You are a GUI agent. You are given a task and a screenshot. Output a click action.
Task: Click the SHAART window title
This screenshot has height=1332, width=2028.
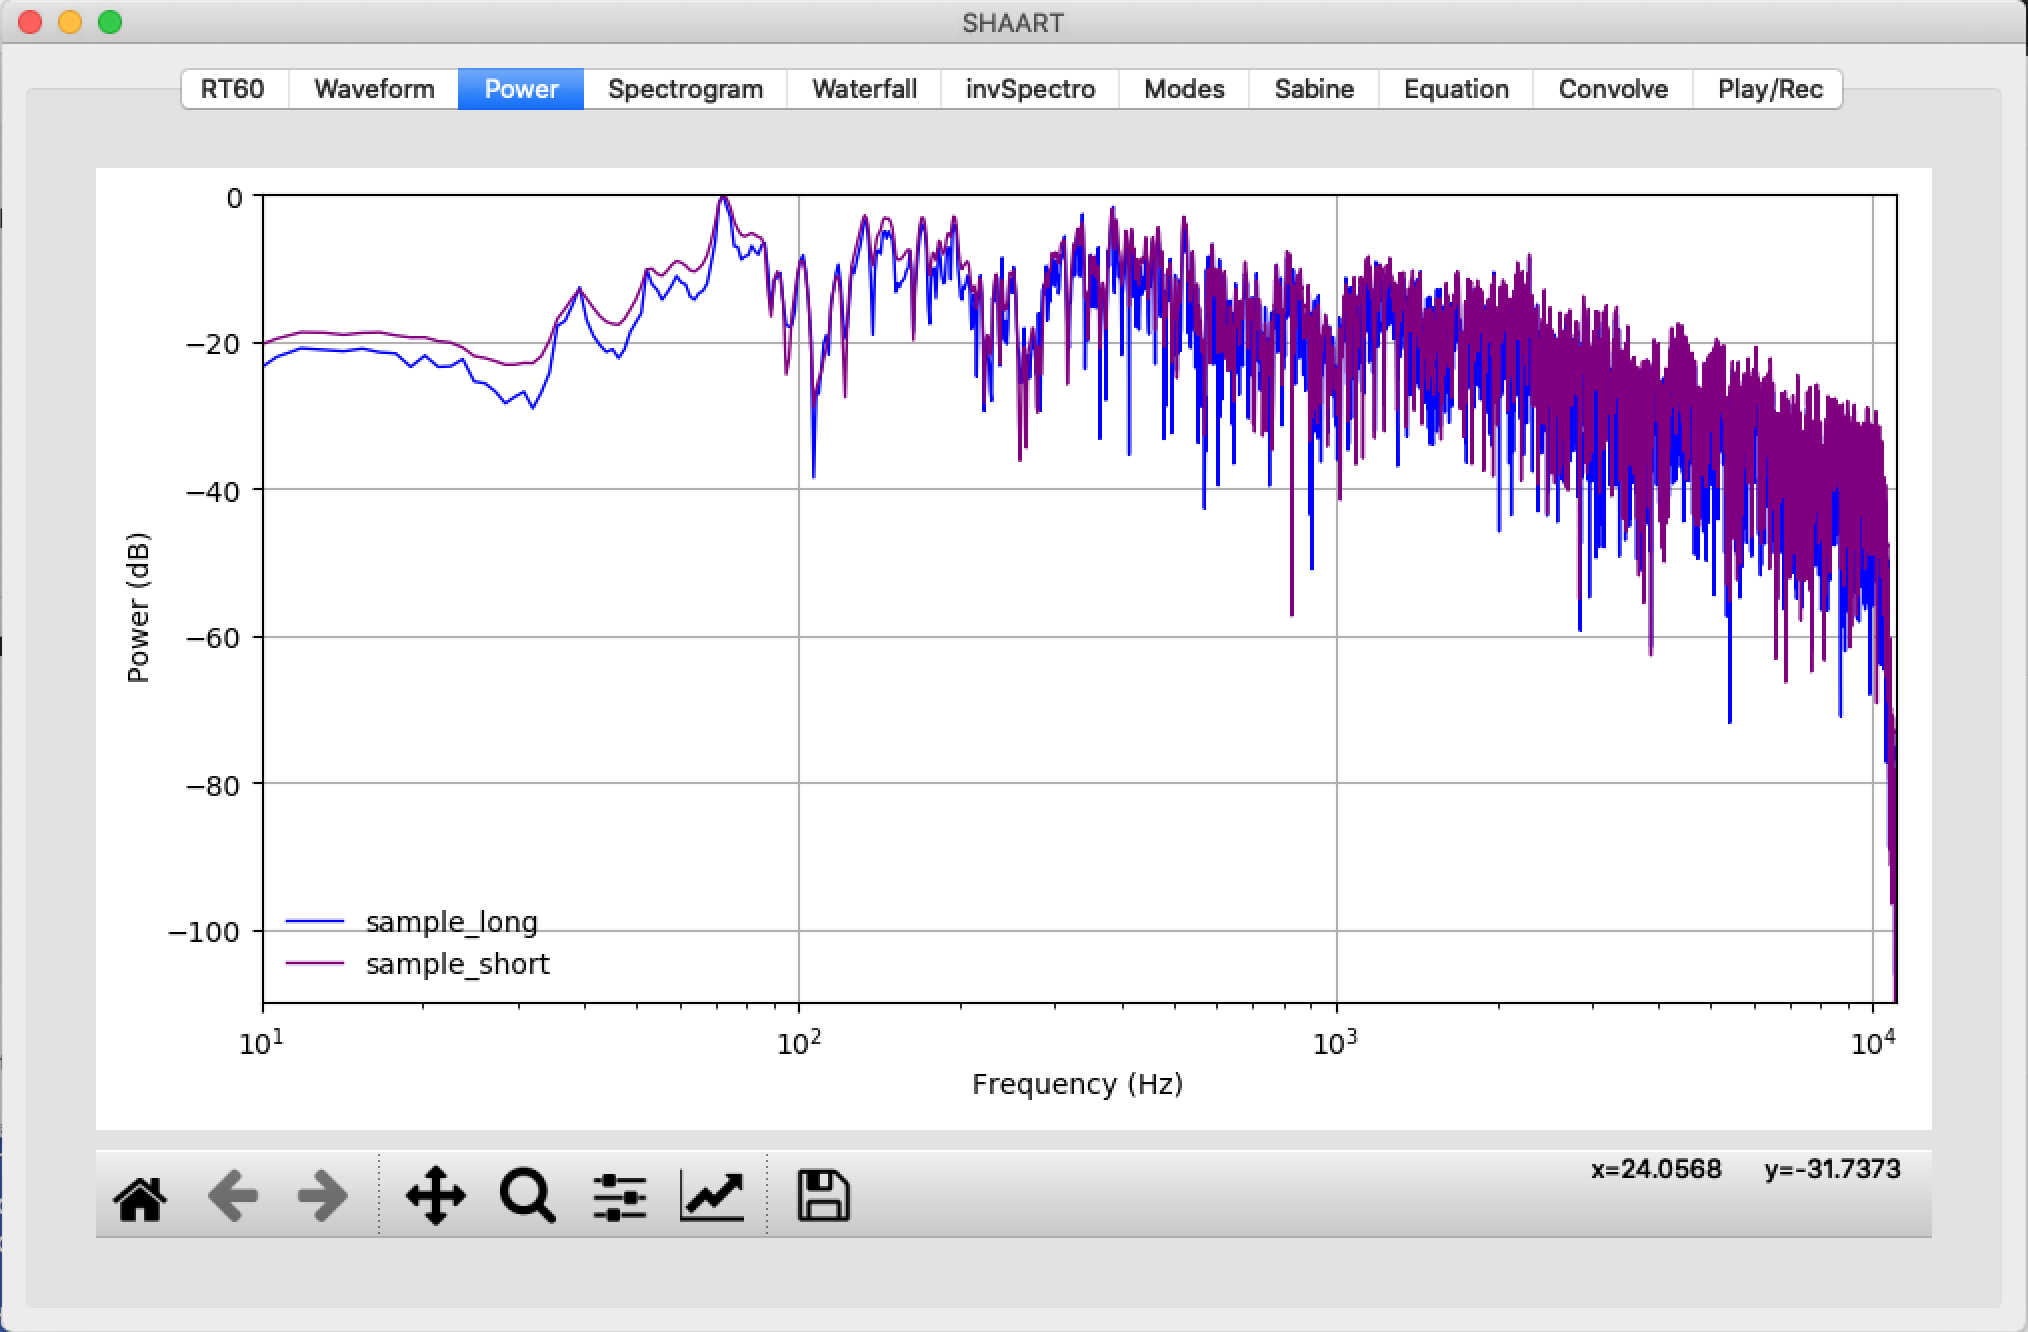point(1013,23)
